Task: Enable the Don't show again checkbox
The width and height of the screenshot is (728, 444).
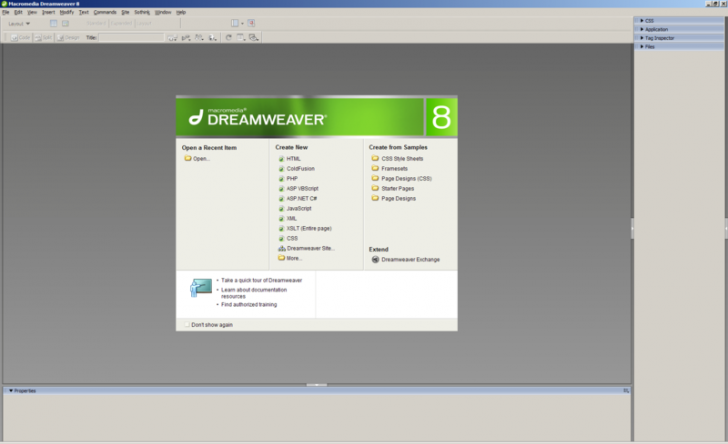Action: (x=186, y=325)
